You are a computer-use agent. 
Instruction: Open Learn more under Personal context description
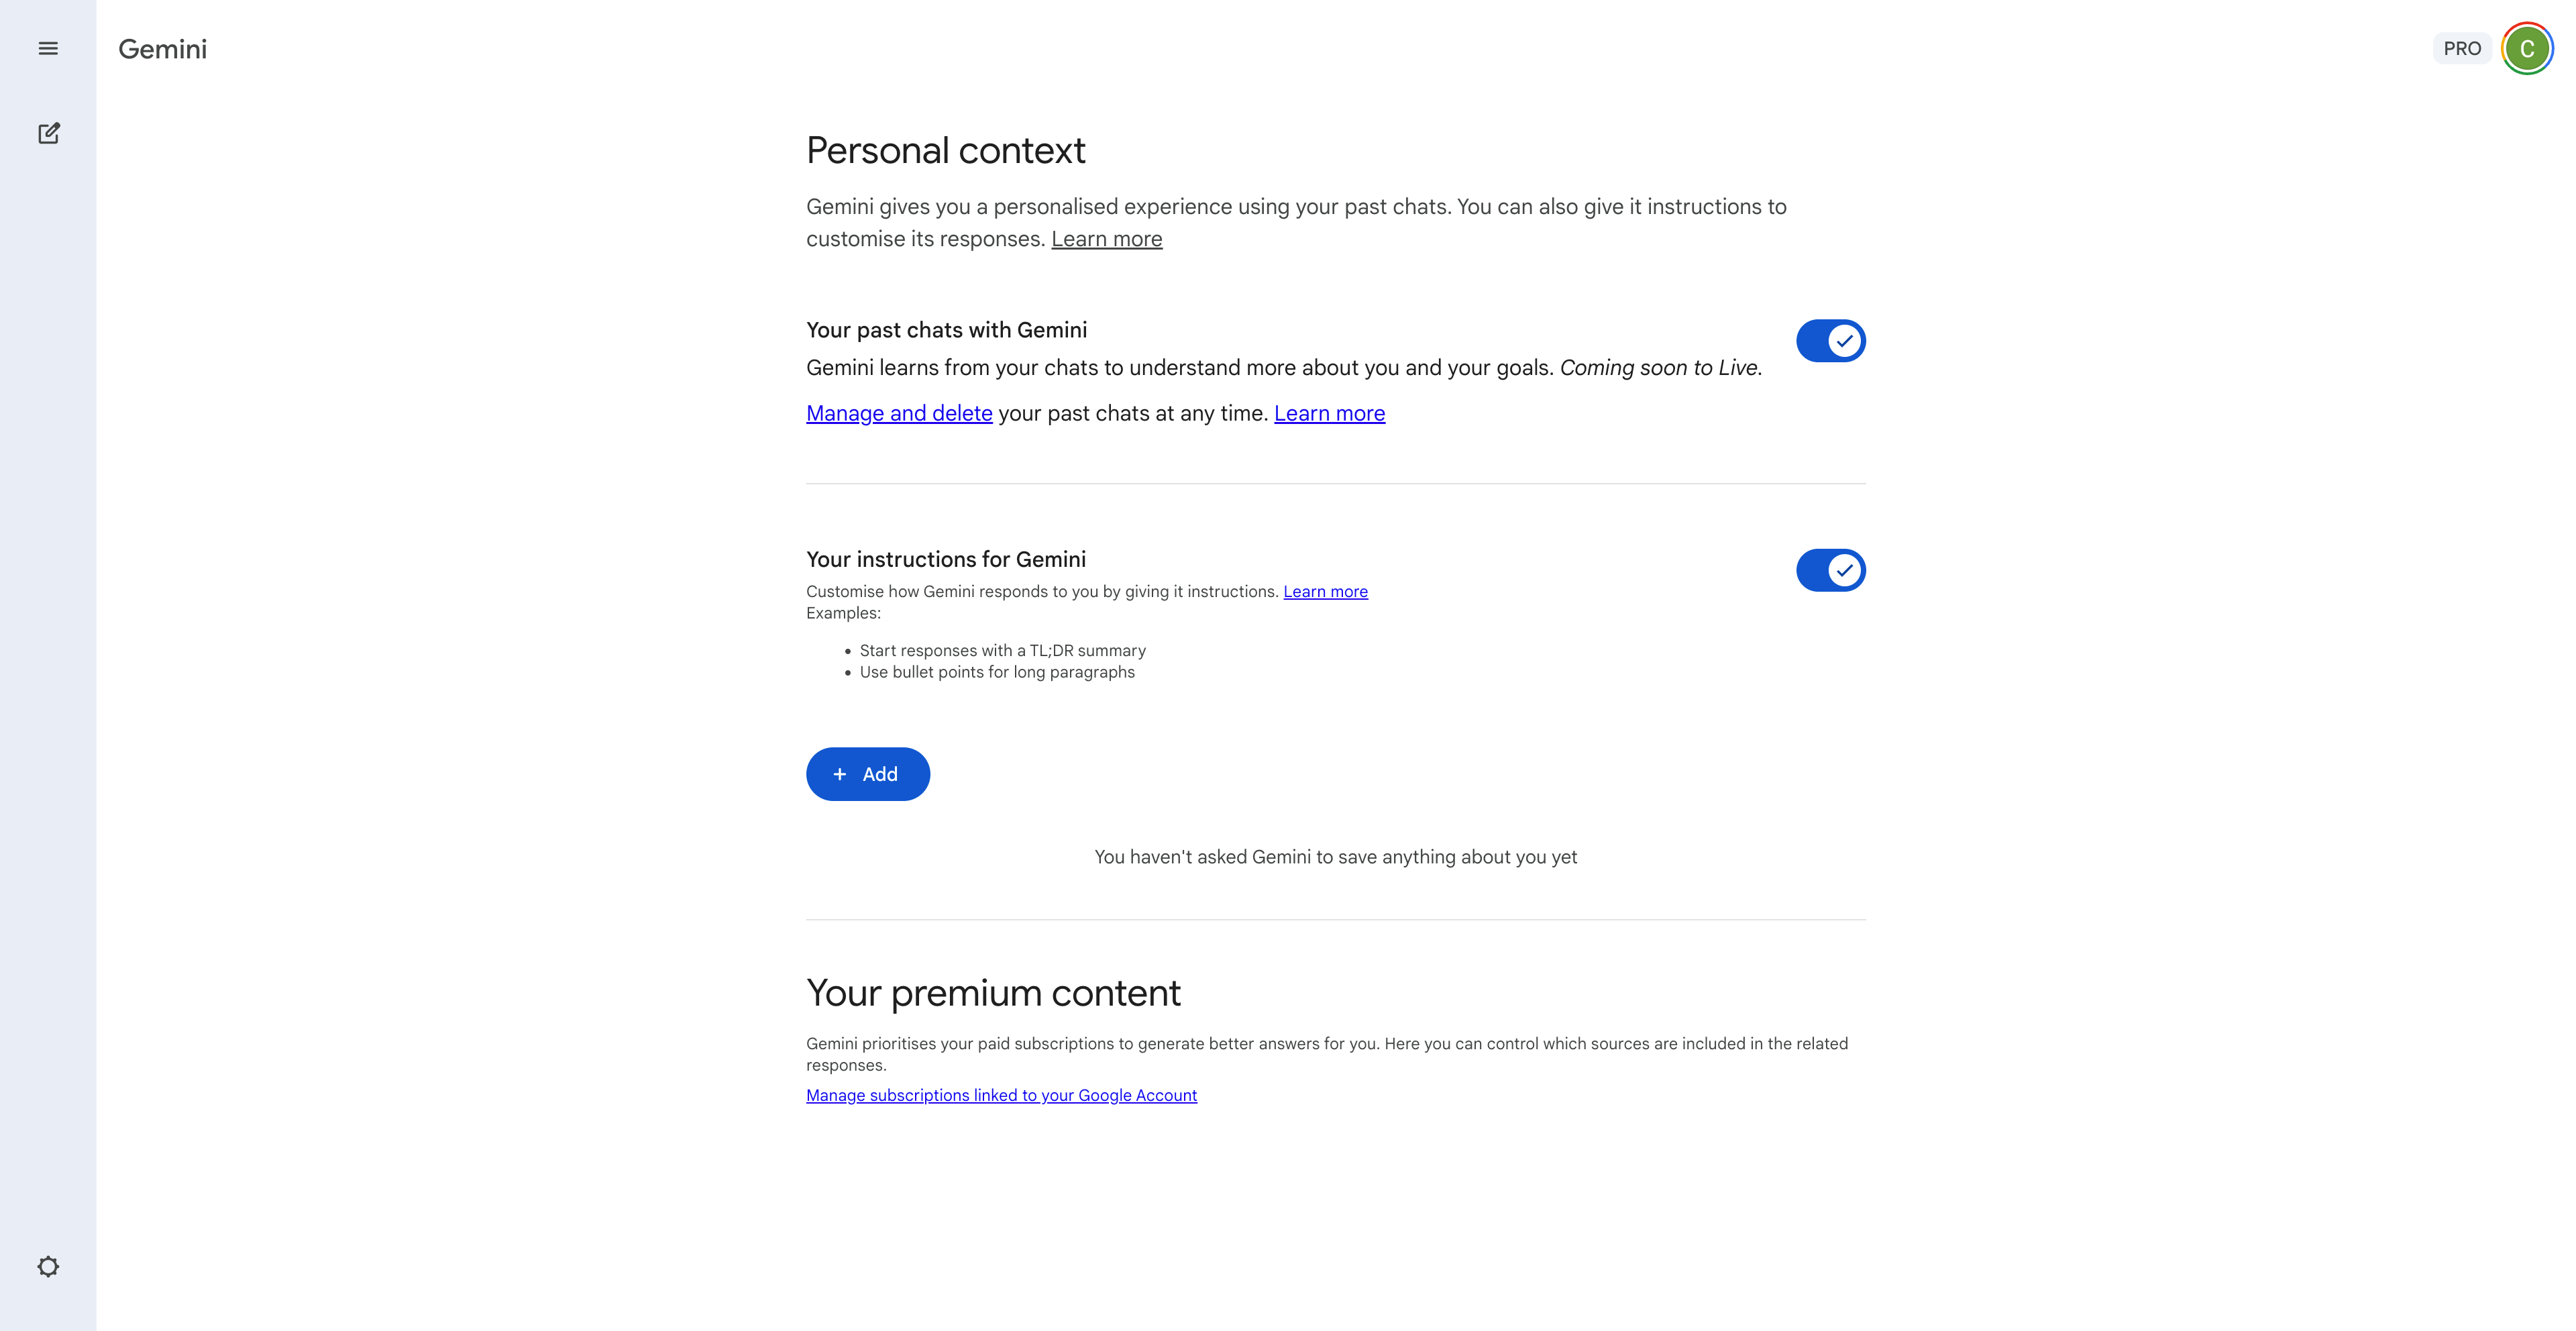point(1106,239)
